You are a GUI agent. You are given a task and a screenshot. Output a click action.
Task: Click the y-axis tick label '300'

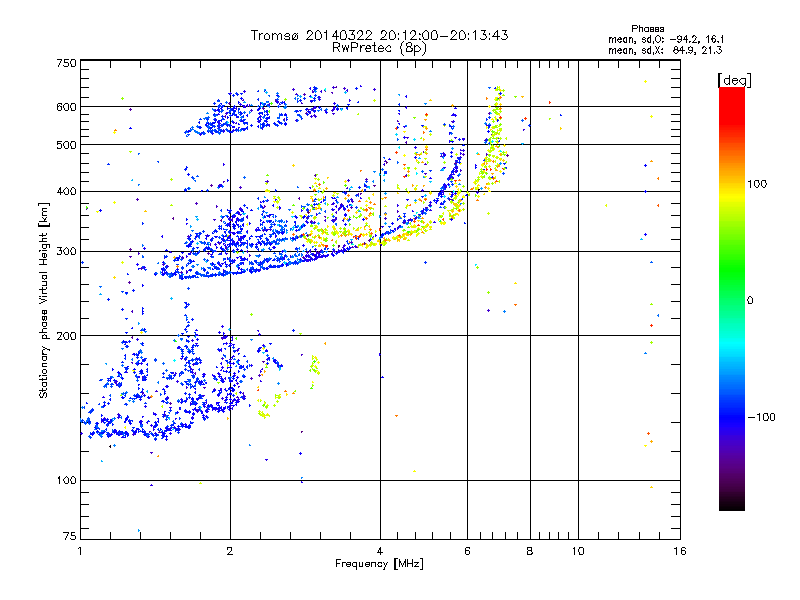(67, 252)
